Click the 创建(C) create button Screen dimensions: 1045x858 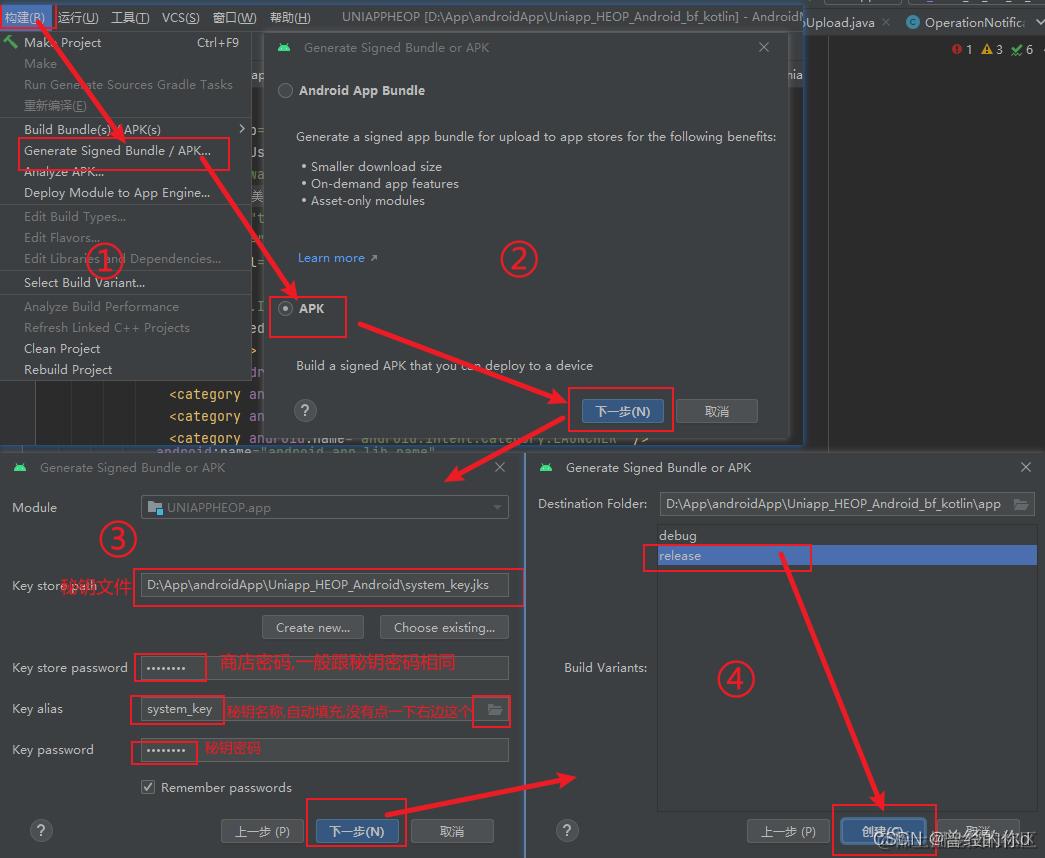click(883, 831)
